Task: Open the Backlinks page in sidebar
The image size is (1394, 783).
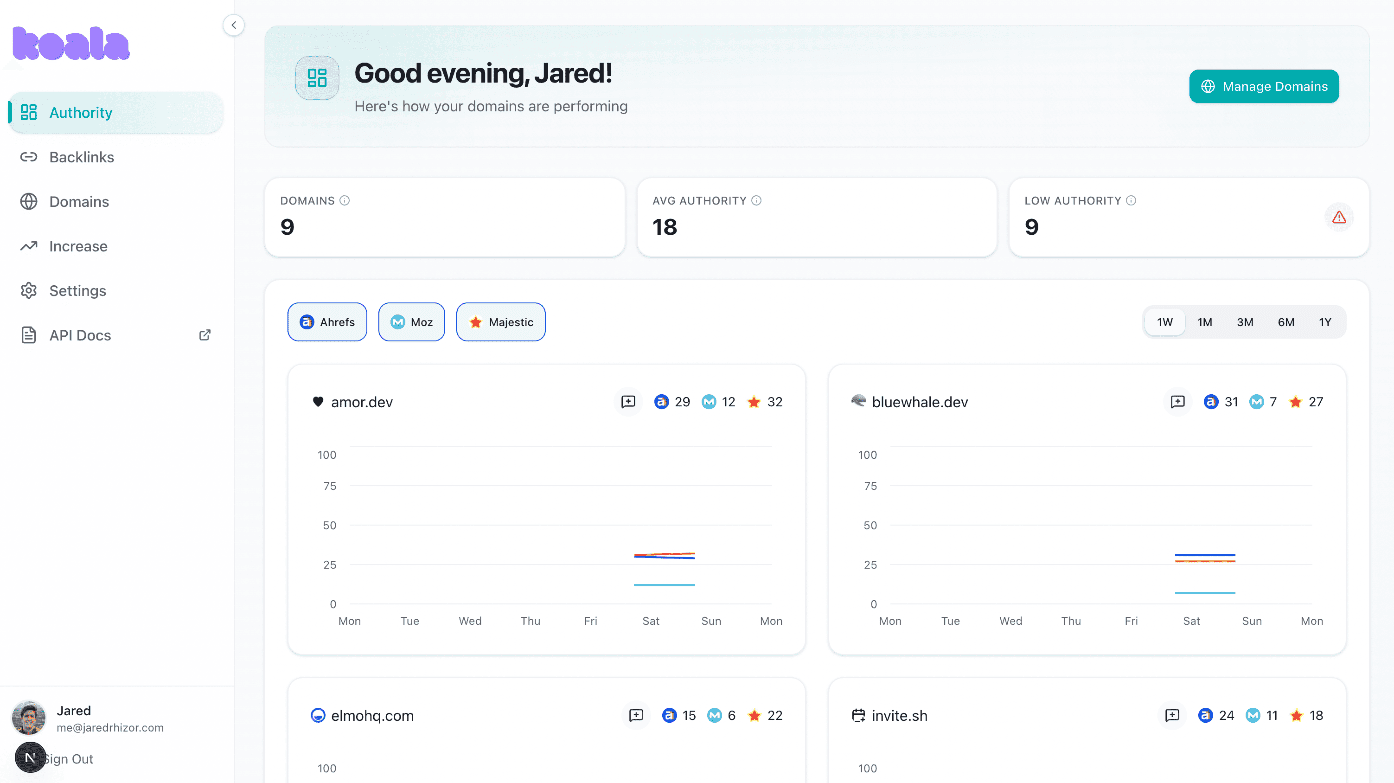Action: coord(81,157)
